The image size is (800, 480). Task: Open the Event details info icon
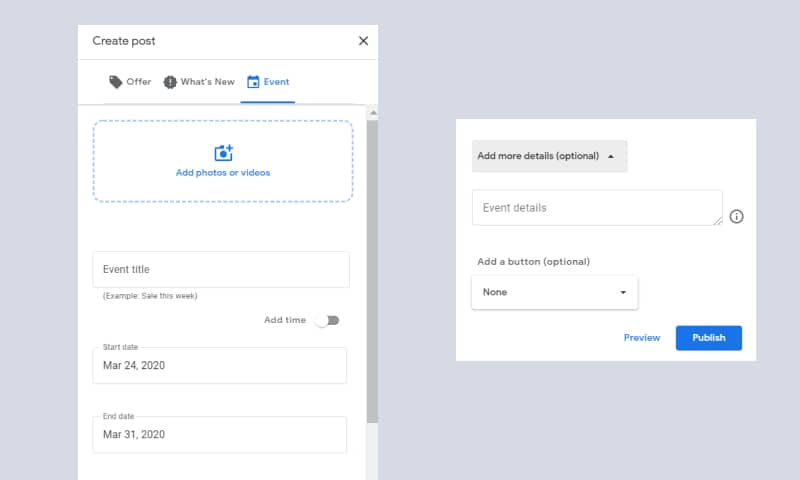[736, 217]
